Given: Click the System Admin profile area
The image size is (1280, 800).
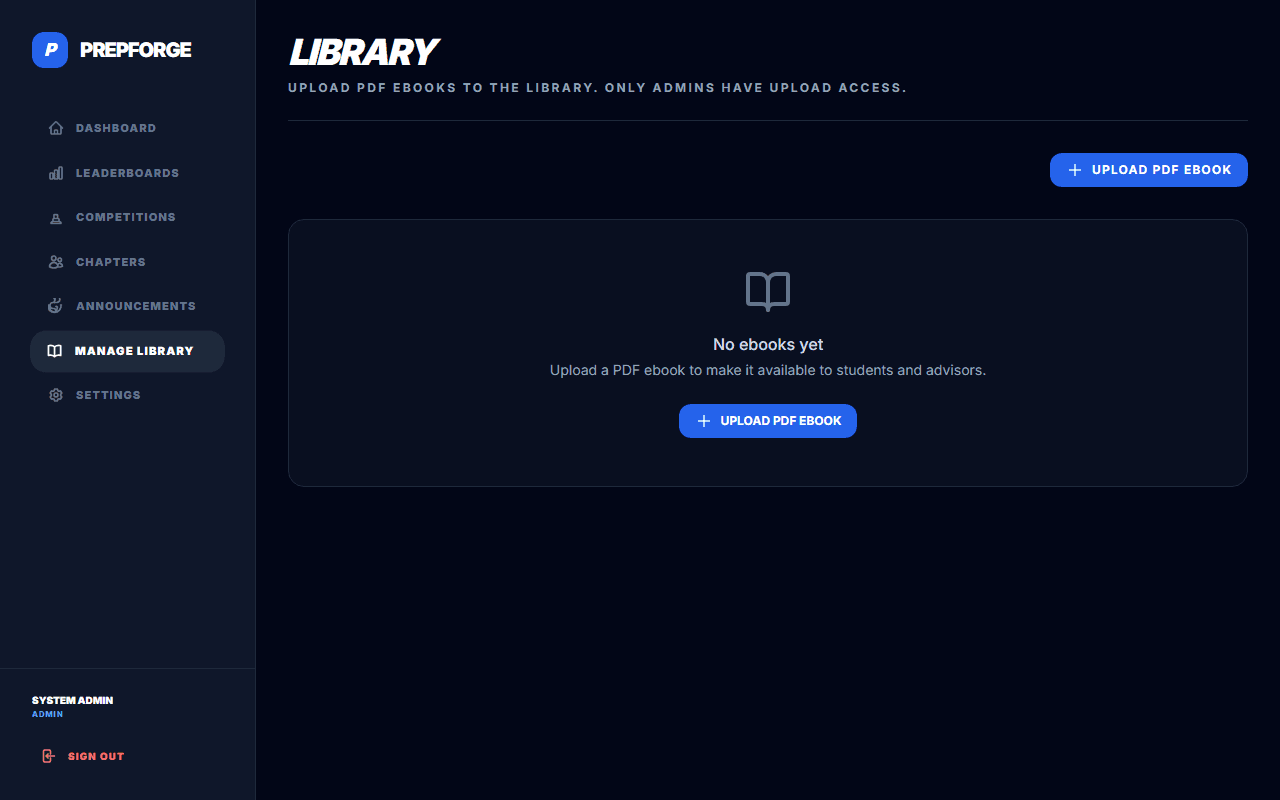Looking at the screenshot, I should point(71,705).
